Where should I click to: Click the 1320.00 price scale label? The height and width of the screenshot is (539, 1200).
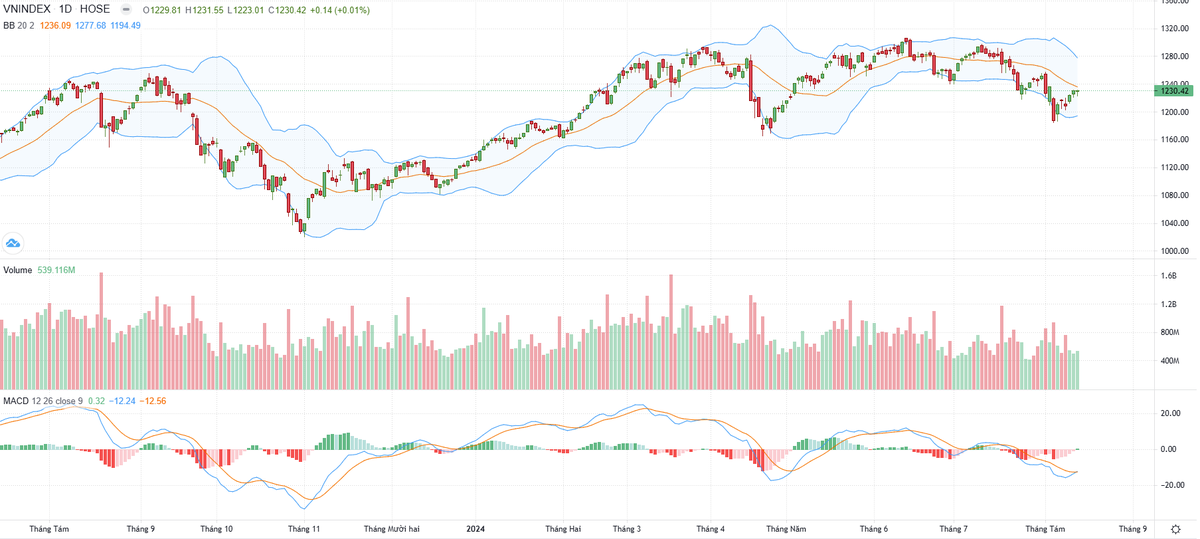[1174, 28]
